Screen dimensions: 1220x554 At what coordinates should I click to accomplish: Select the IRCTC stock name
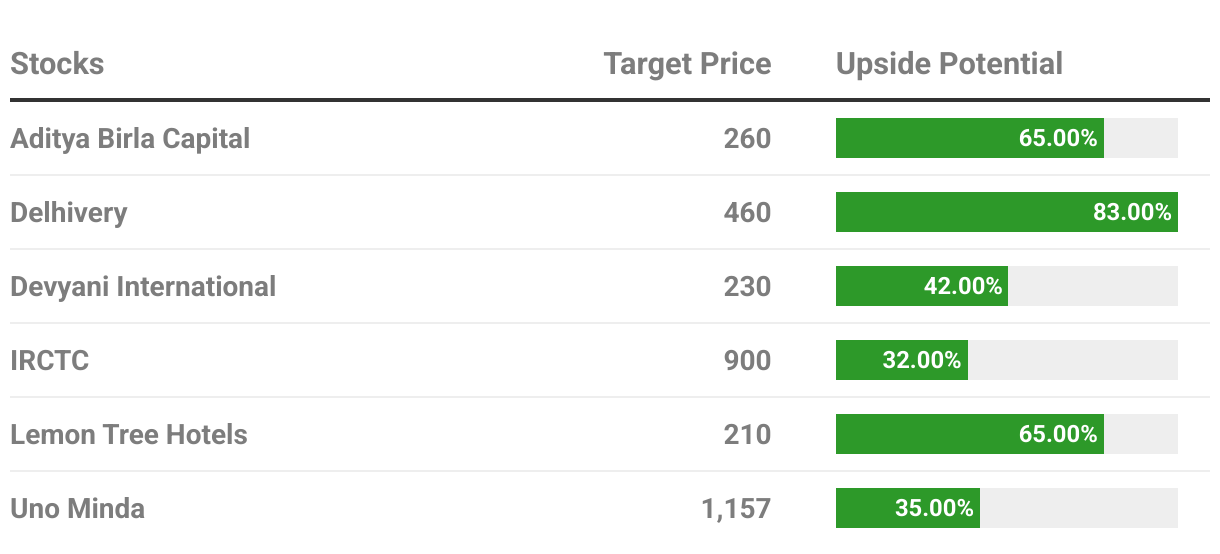(x=50, y=360)
